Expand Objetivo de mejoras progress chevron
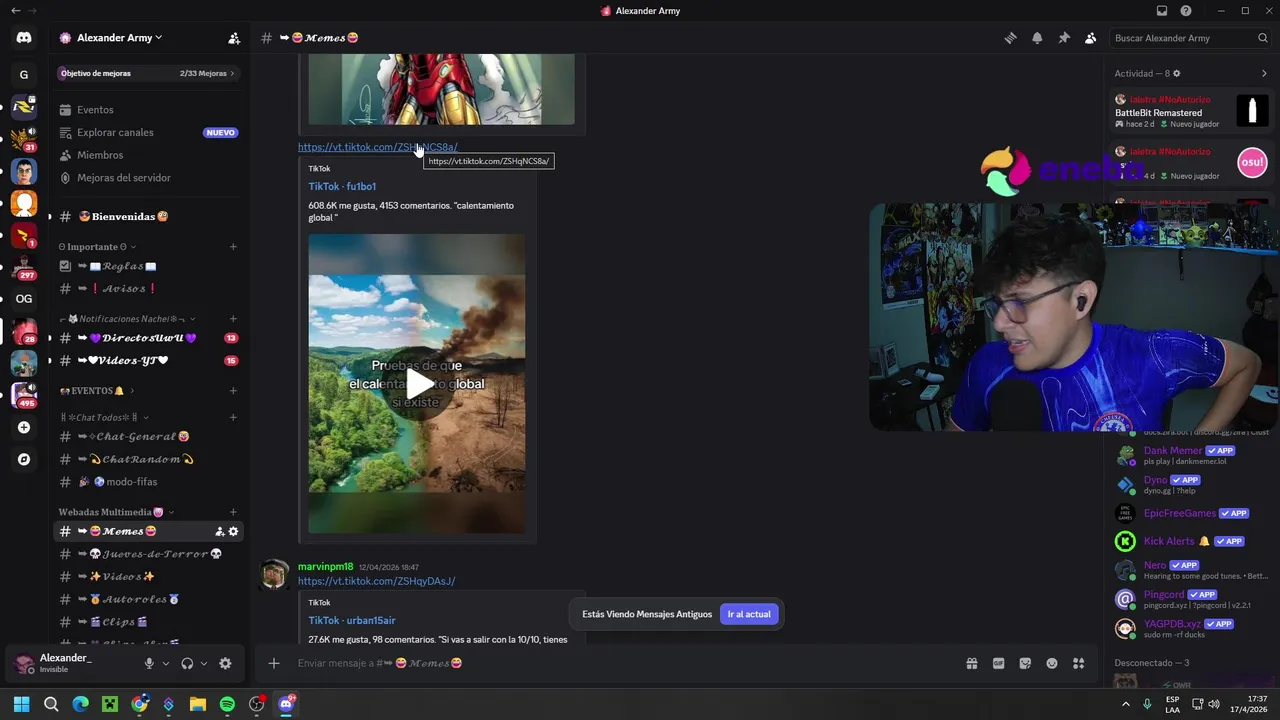Screen dimensions: 1280x720 click(x=233, y=73)
